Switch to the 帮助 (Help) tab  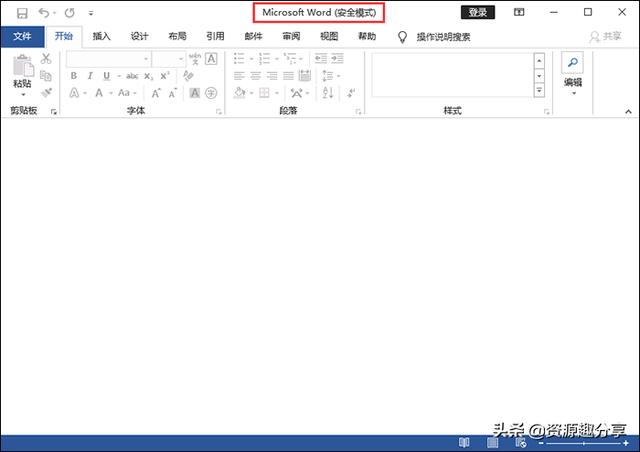367,36
